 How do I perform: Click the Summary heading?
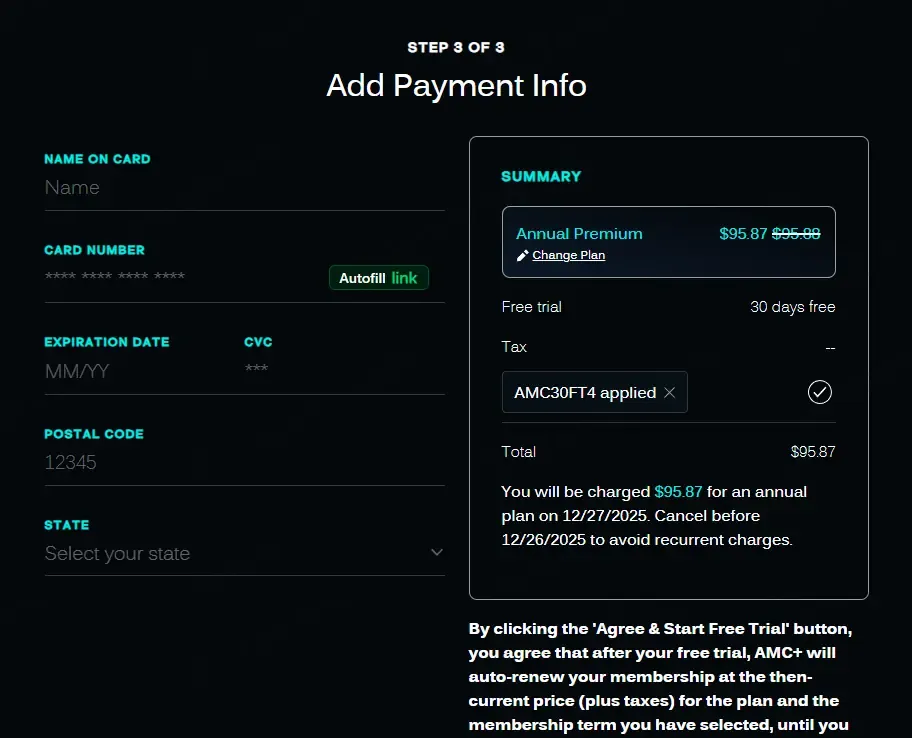point(541,176)
